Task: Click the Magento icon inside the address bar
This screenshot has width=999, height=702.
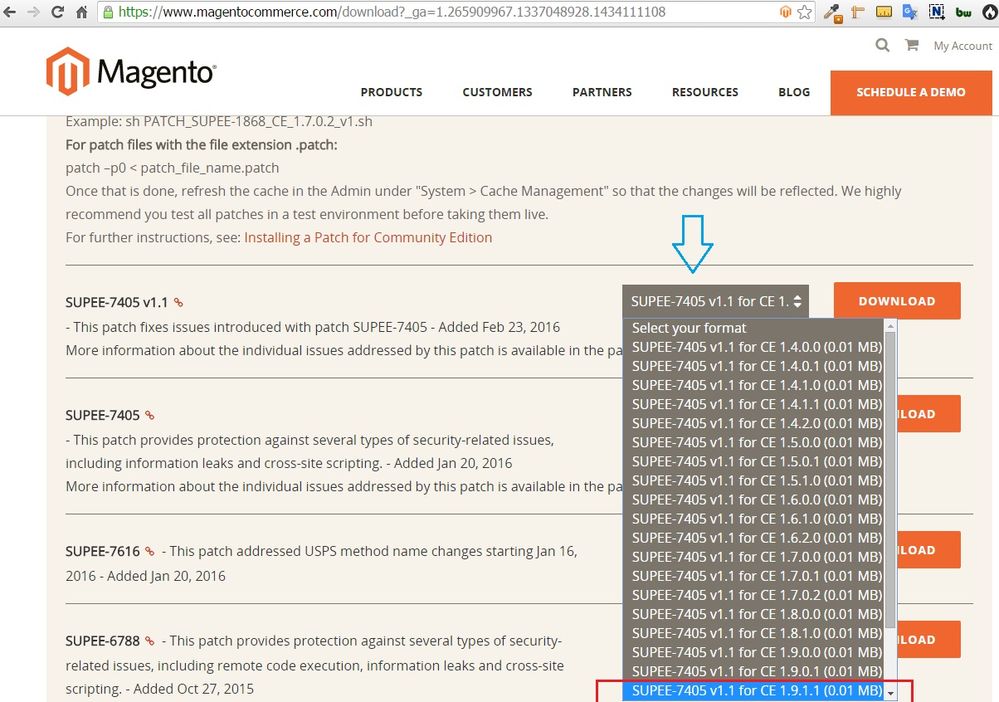Action: click(786, 12)
